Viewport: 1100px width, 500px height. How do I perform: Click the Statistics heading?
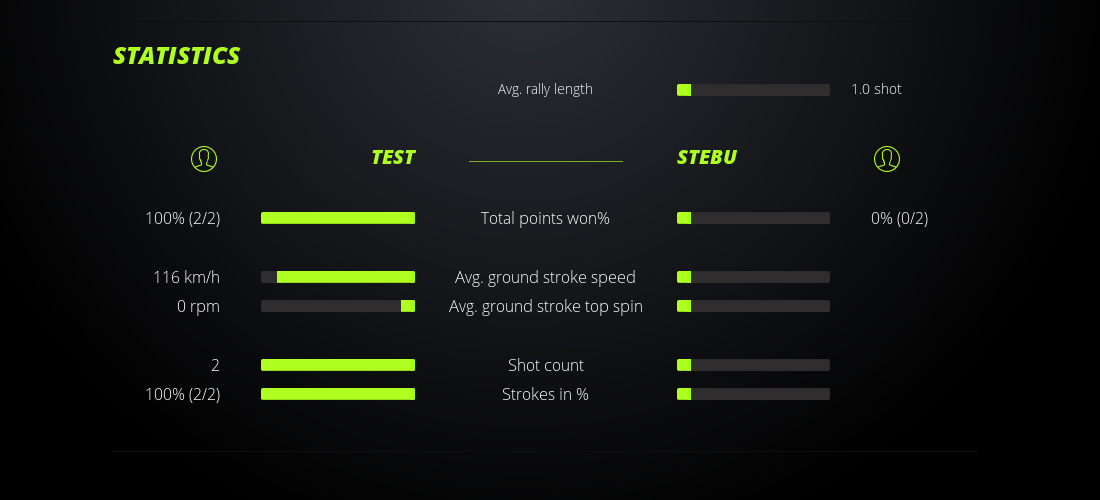(x=177, y=56)
